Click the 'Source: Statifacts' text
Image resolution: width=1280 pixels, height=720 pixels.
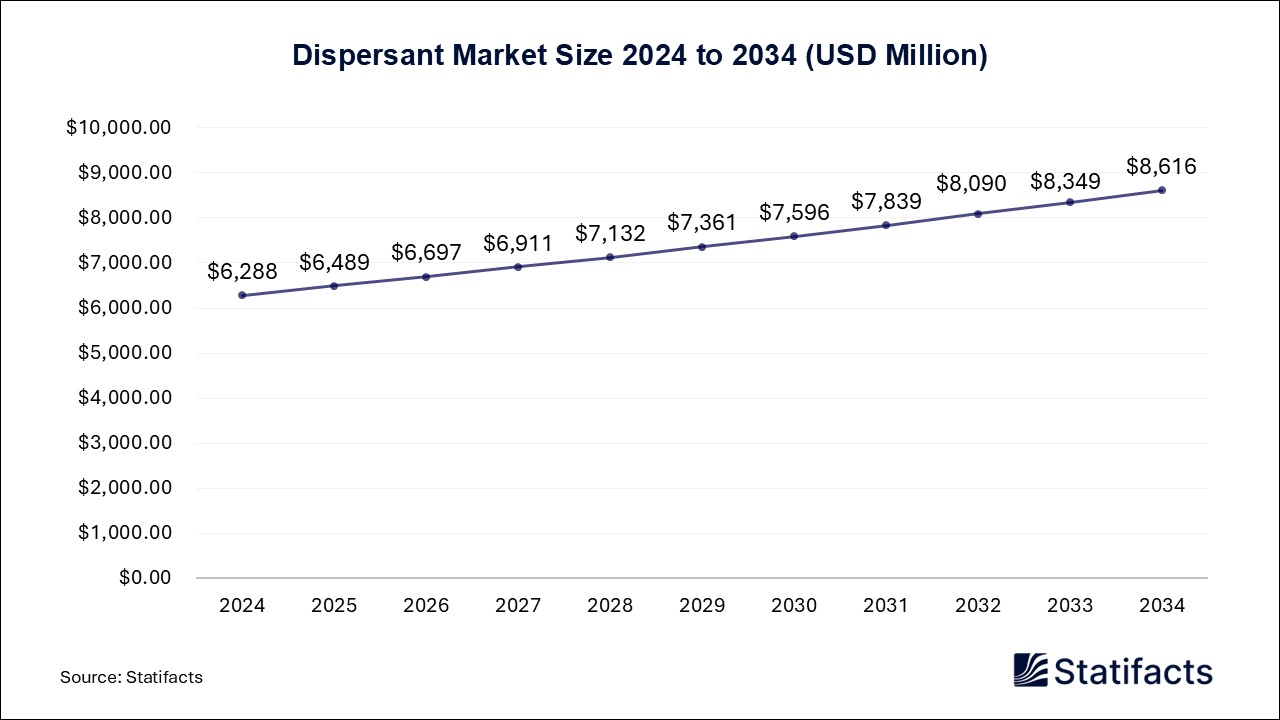(x=131, y=677)
